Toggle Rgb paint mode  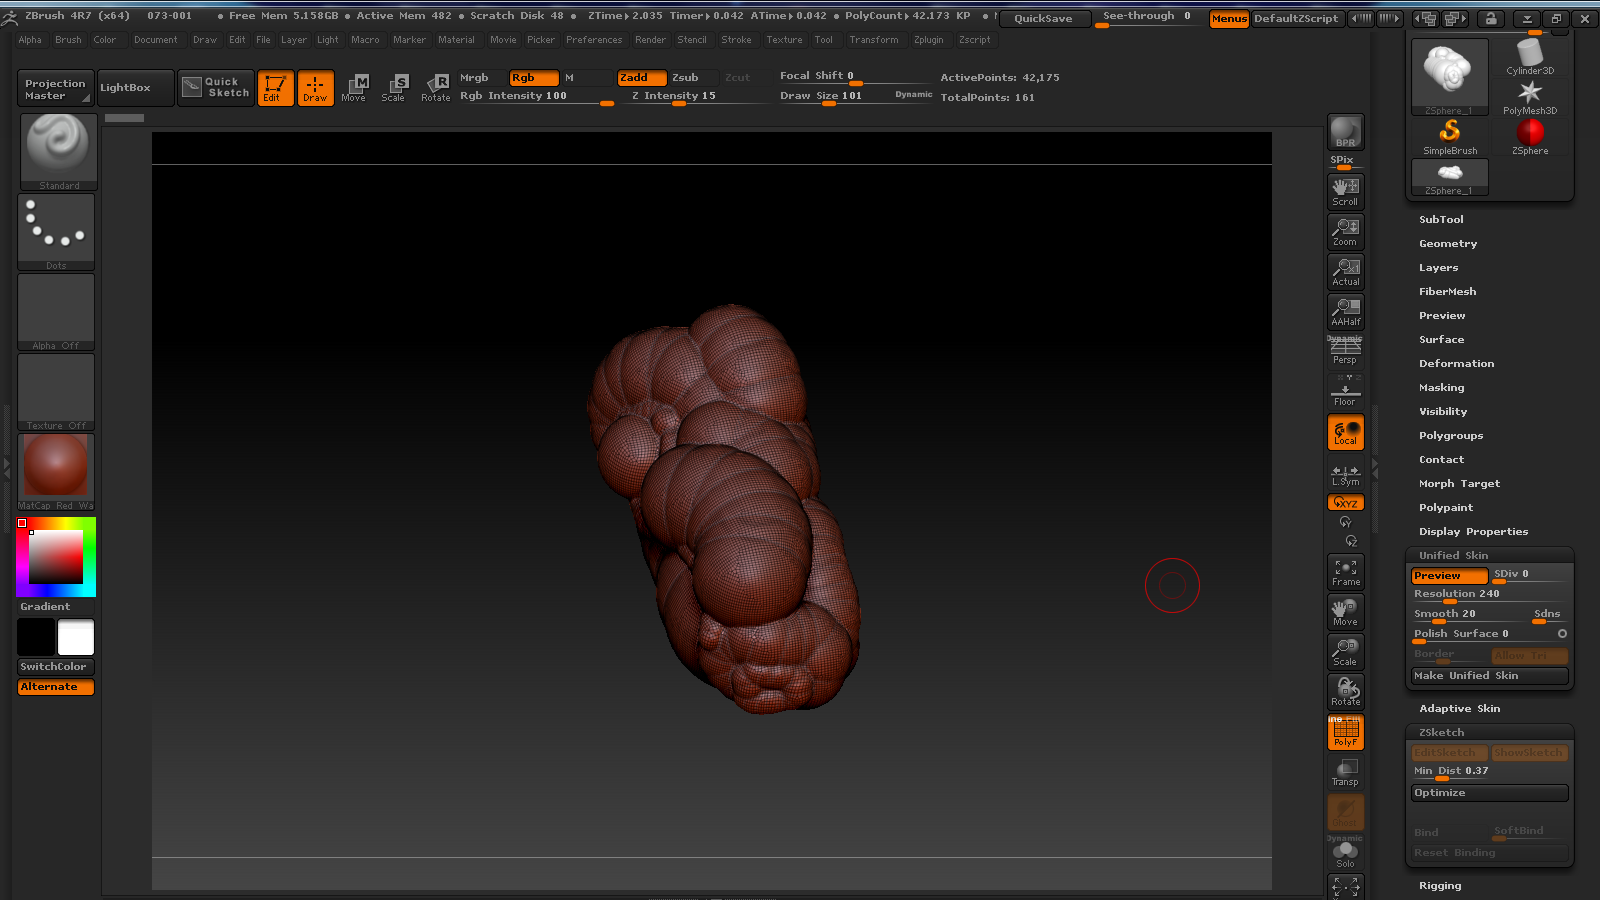(534, 77)
